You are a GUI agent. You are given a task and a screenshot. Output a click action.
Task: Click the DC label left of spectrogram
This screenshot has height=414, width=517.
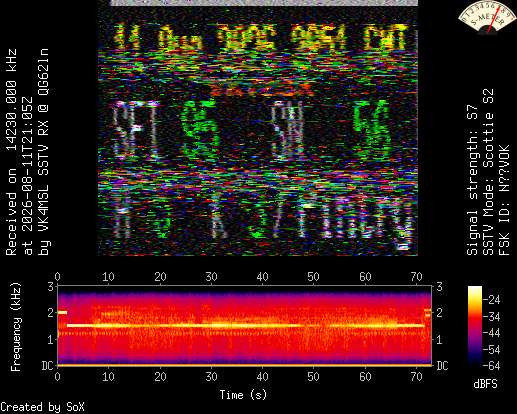(48, 366)
